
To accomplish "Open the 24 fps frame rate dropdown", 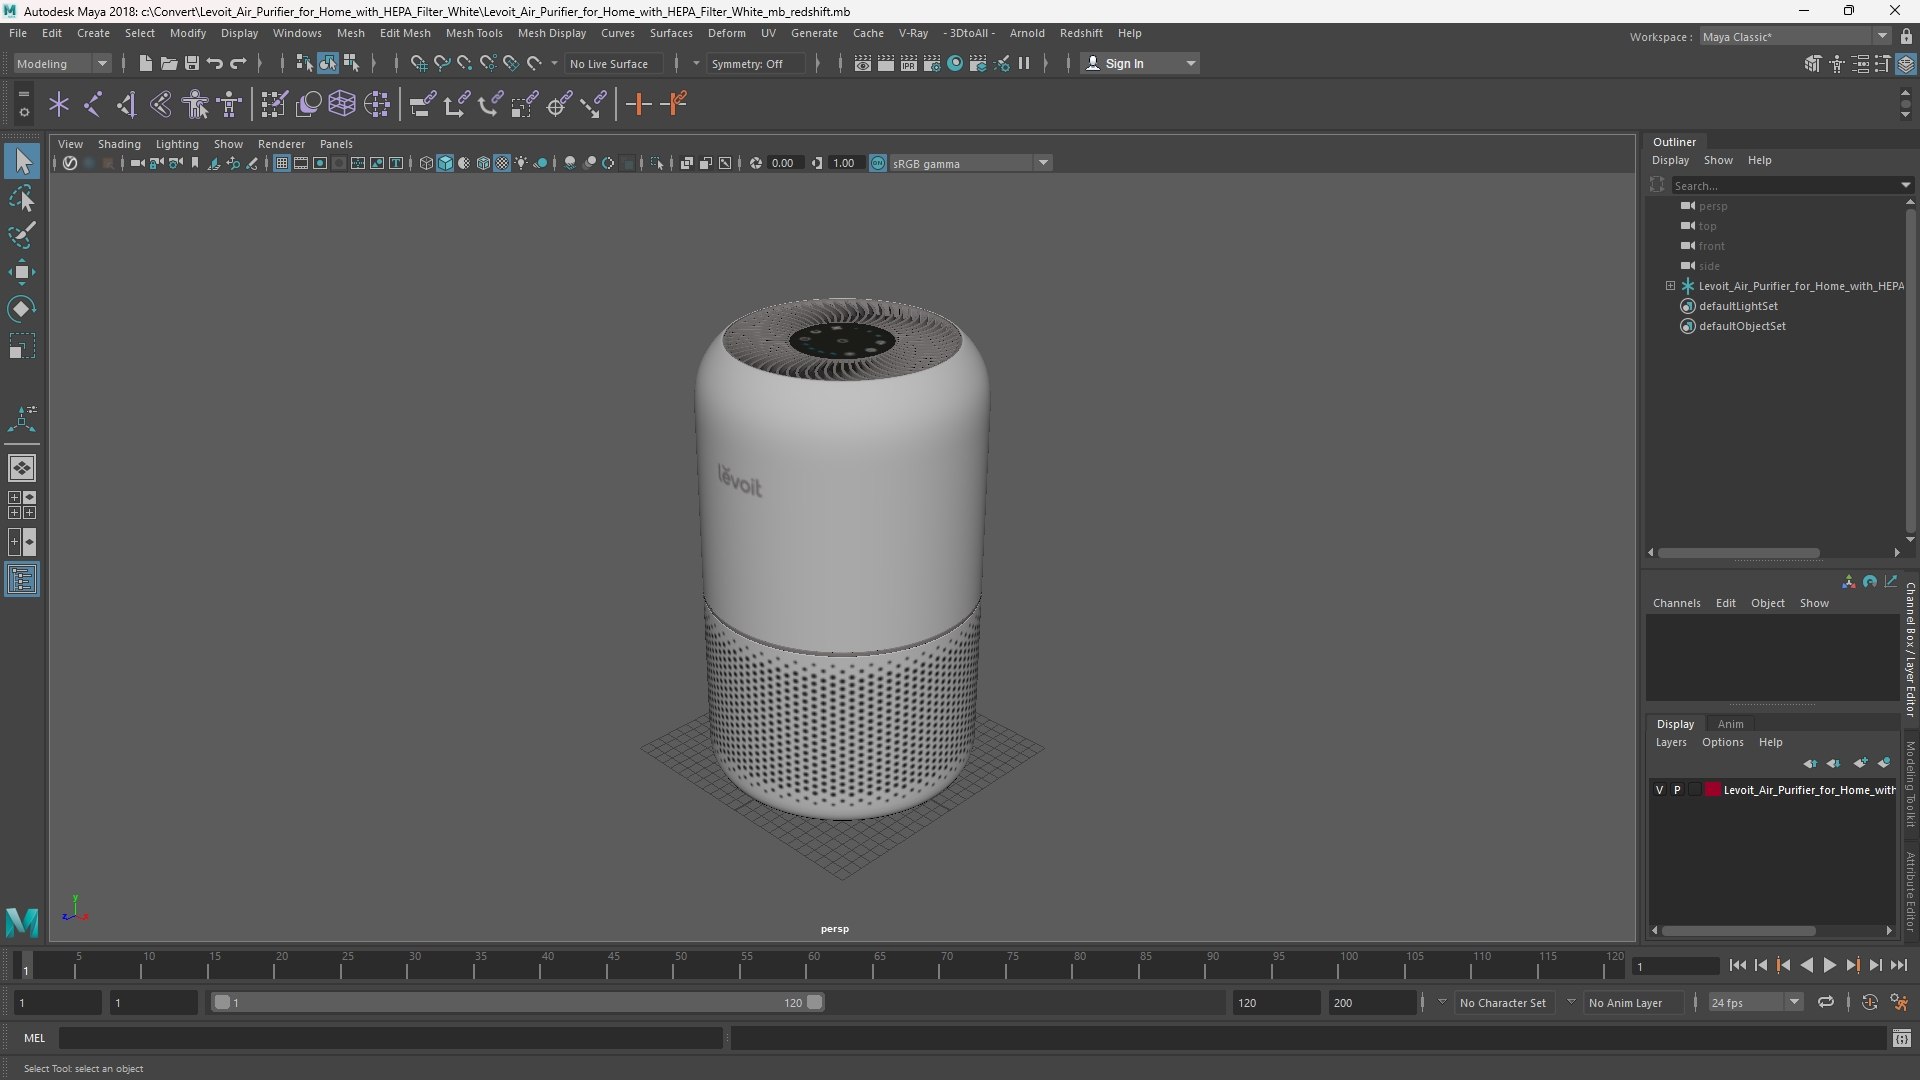I will coord(1755,1002).
